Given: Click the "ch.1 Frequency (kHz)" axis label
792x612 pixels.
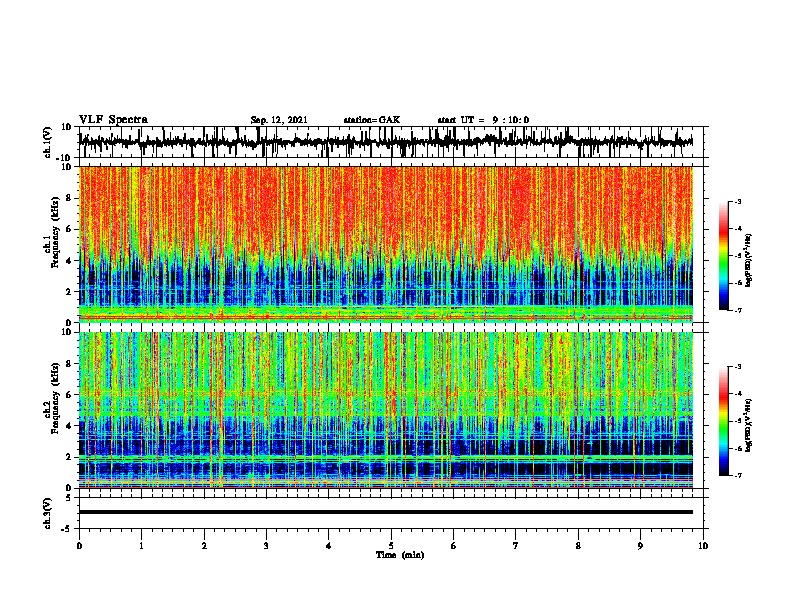Looking at the screenshot, I should pyautogui.click(x=51, y=233).
